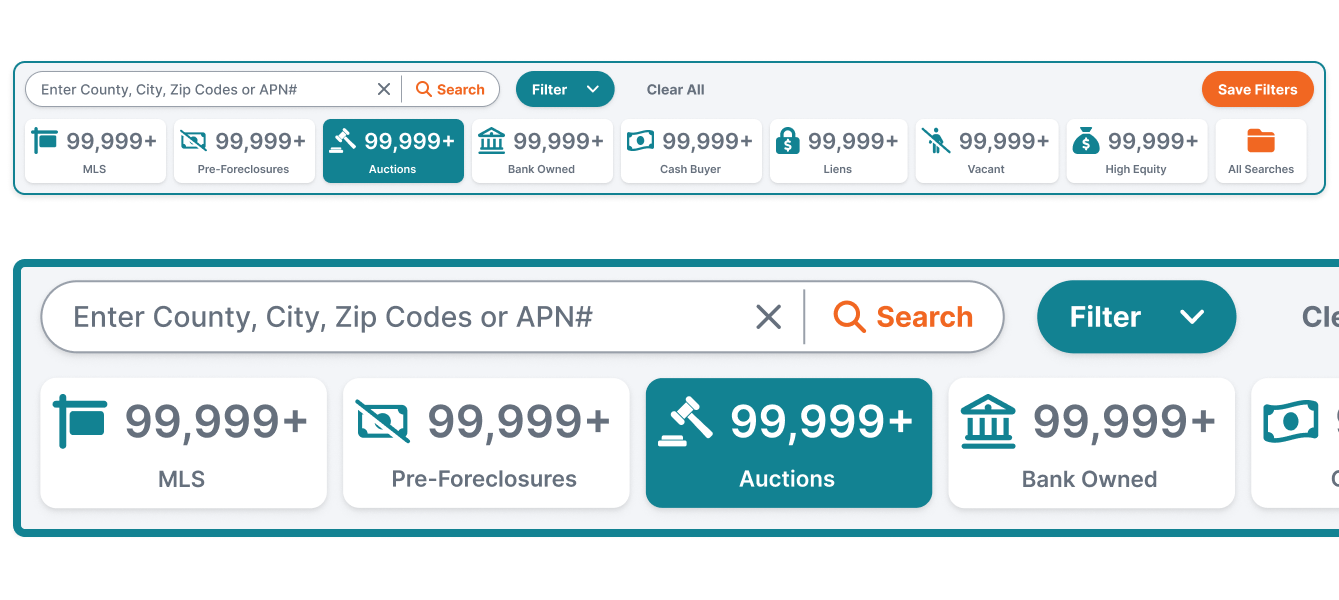1339x600 pixels.
Task: Select the gavel icon on the Auctions filter
Action: pos(344,140)
